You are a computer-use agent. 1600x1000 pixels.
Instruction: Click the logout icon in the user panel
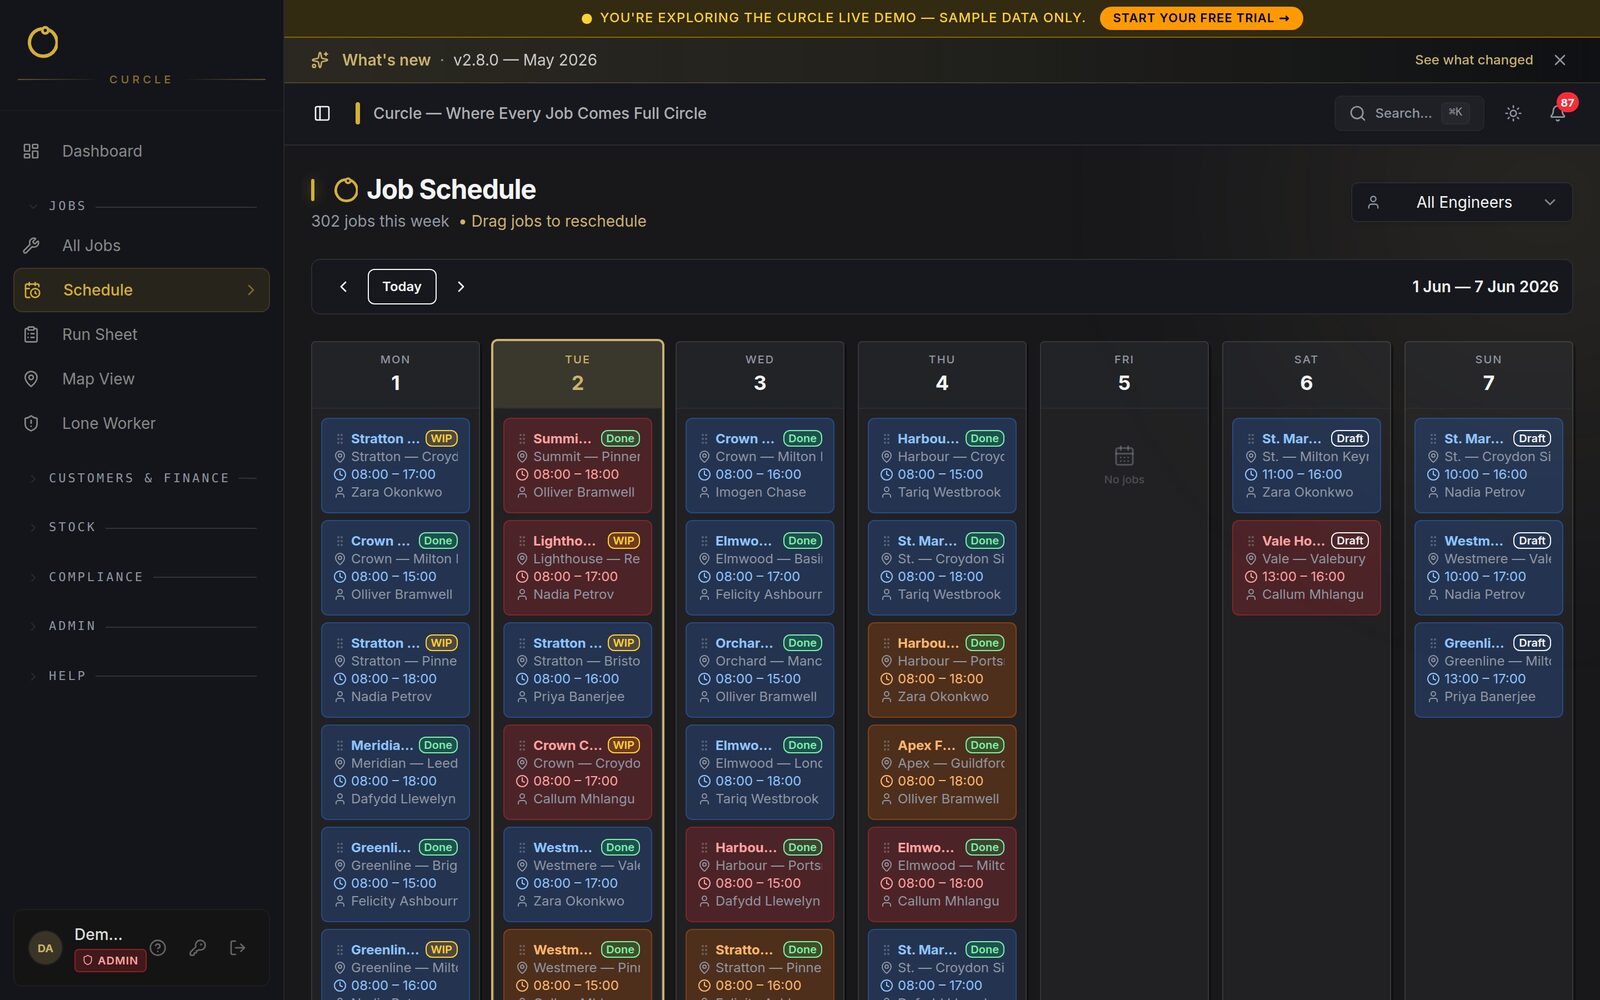[x=238, y=947]
